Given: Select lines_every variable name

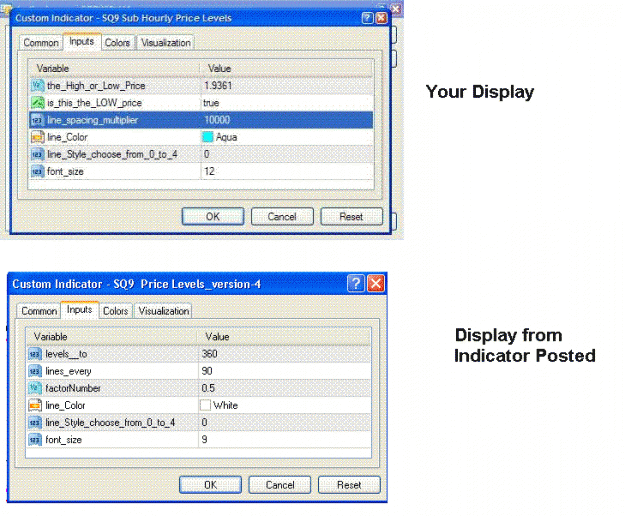Looking at the screenshot, I should (x=68, y=371).
